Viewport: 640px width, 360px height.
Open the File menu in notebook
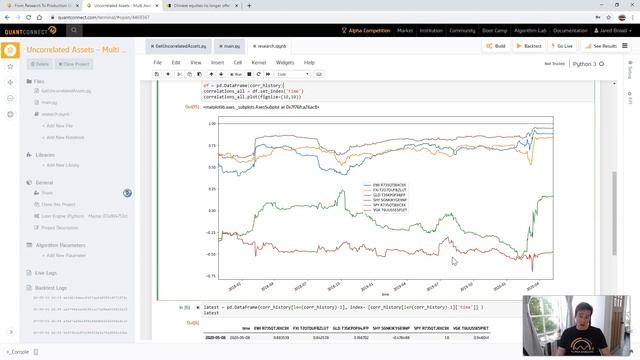click(158, 62)
